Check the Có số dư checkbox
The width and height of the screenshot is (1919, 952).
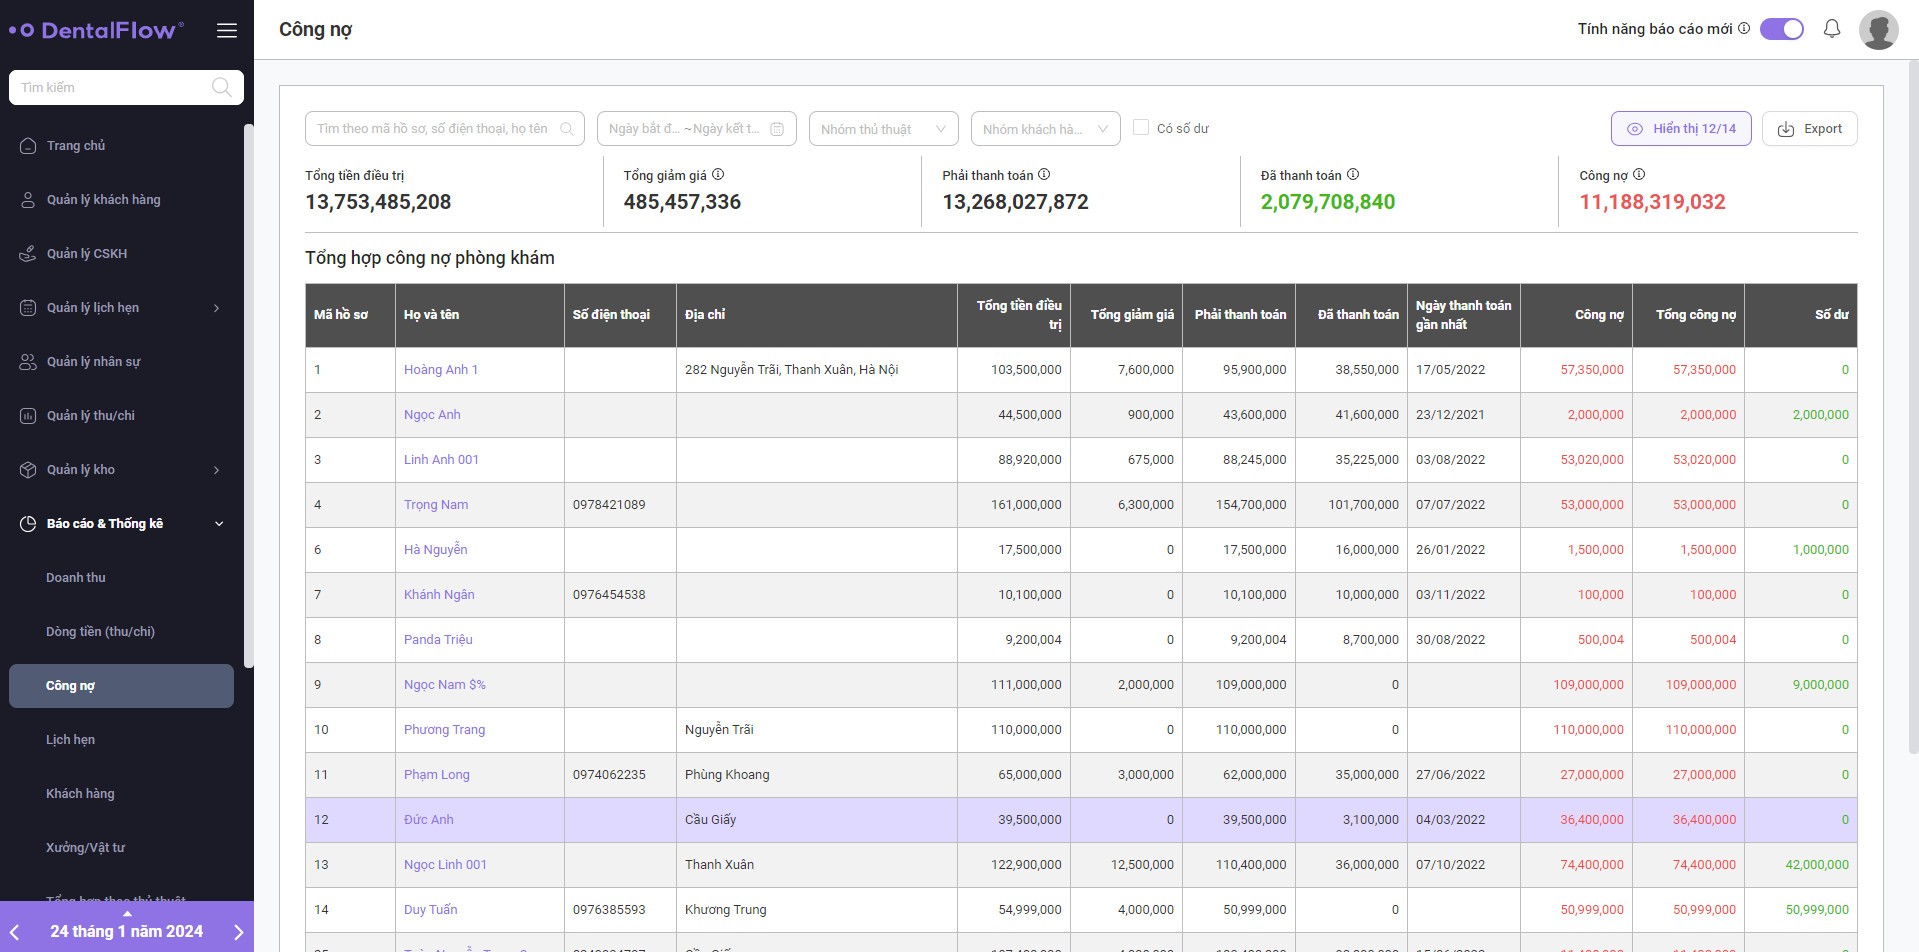coord(1141,128)
